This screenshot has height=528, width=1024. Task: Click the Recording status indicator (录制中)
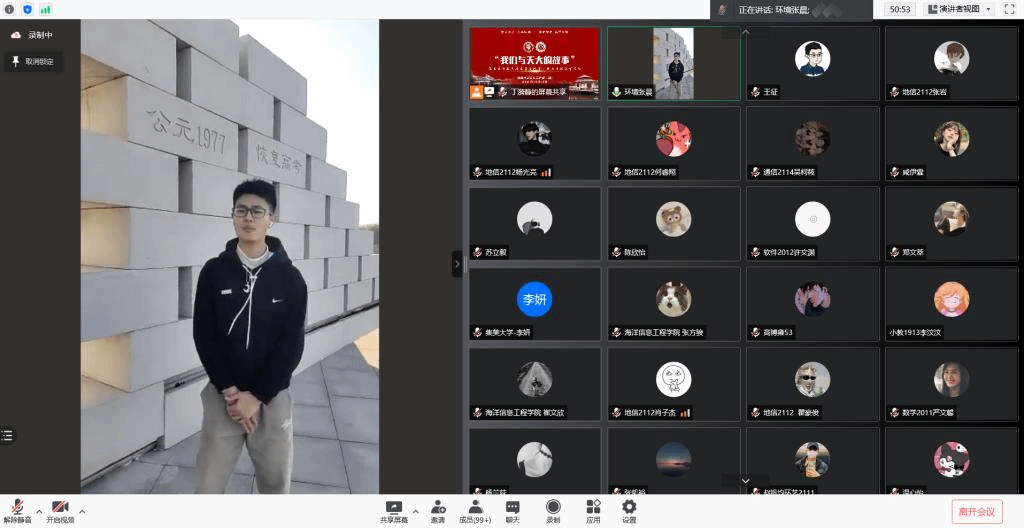(x=32, y=35)
